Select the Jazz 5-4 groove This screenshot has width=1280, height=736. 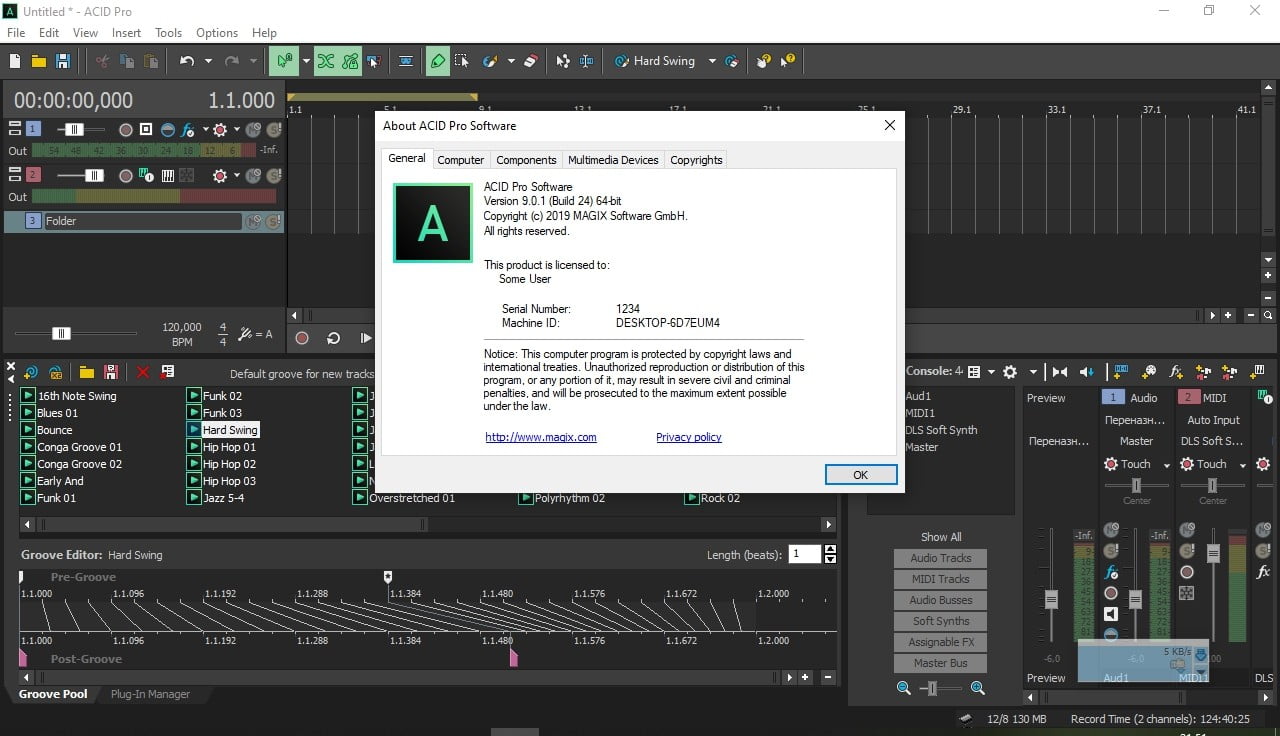pyautogui.click(x=223, y=498)
